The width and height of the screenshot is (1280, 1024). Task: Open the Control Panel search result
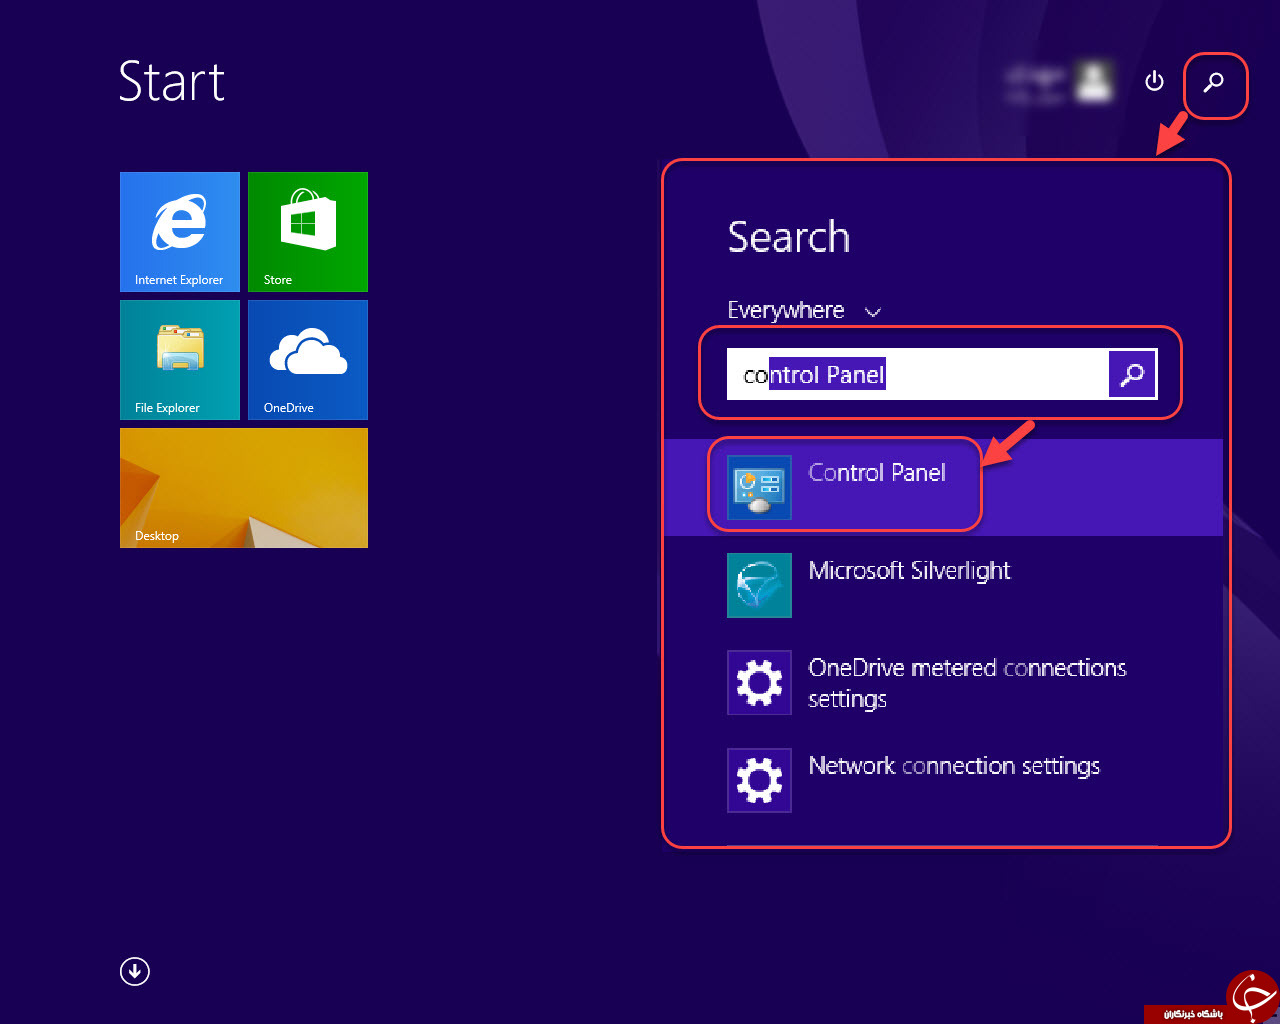943,487
